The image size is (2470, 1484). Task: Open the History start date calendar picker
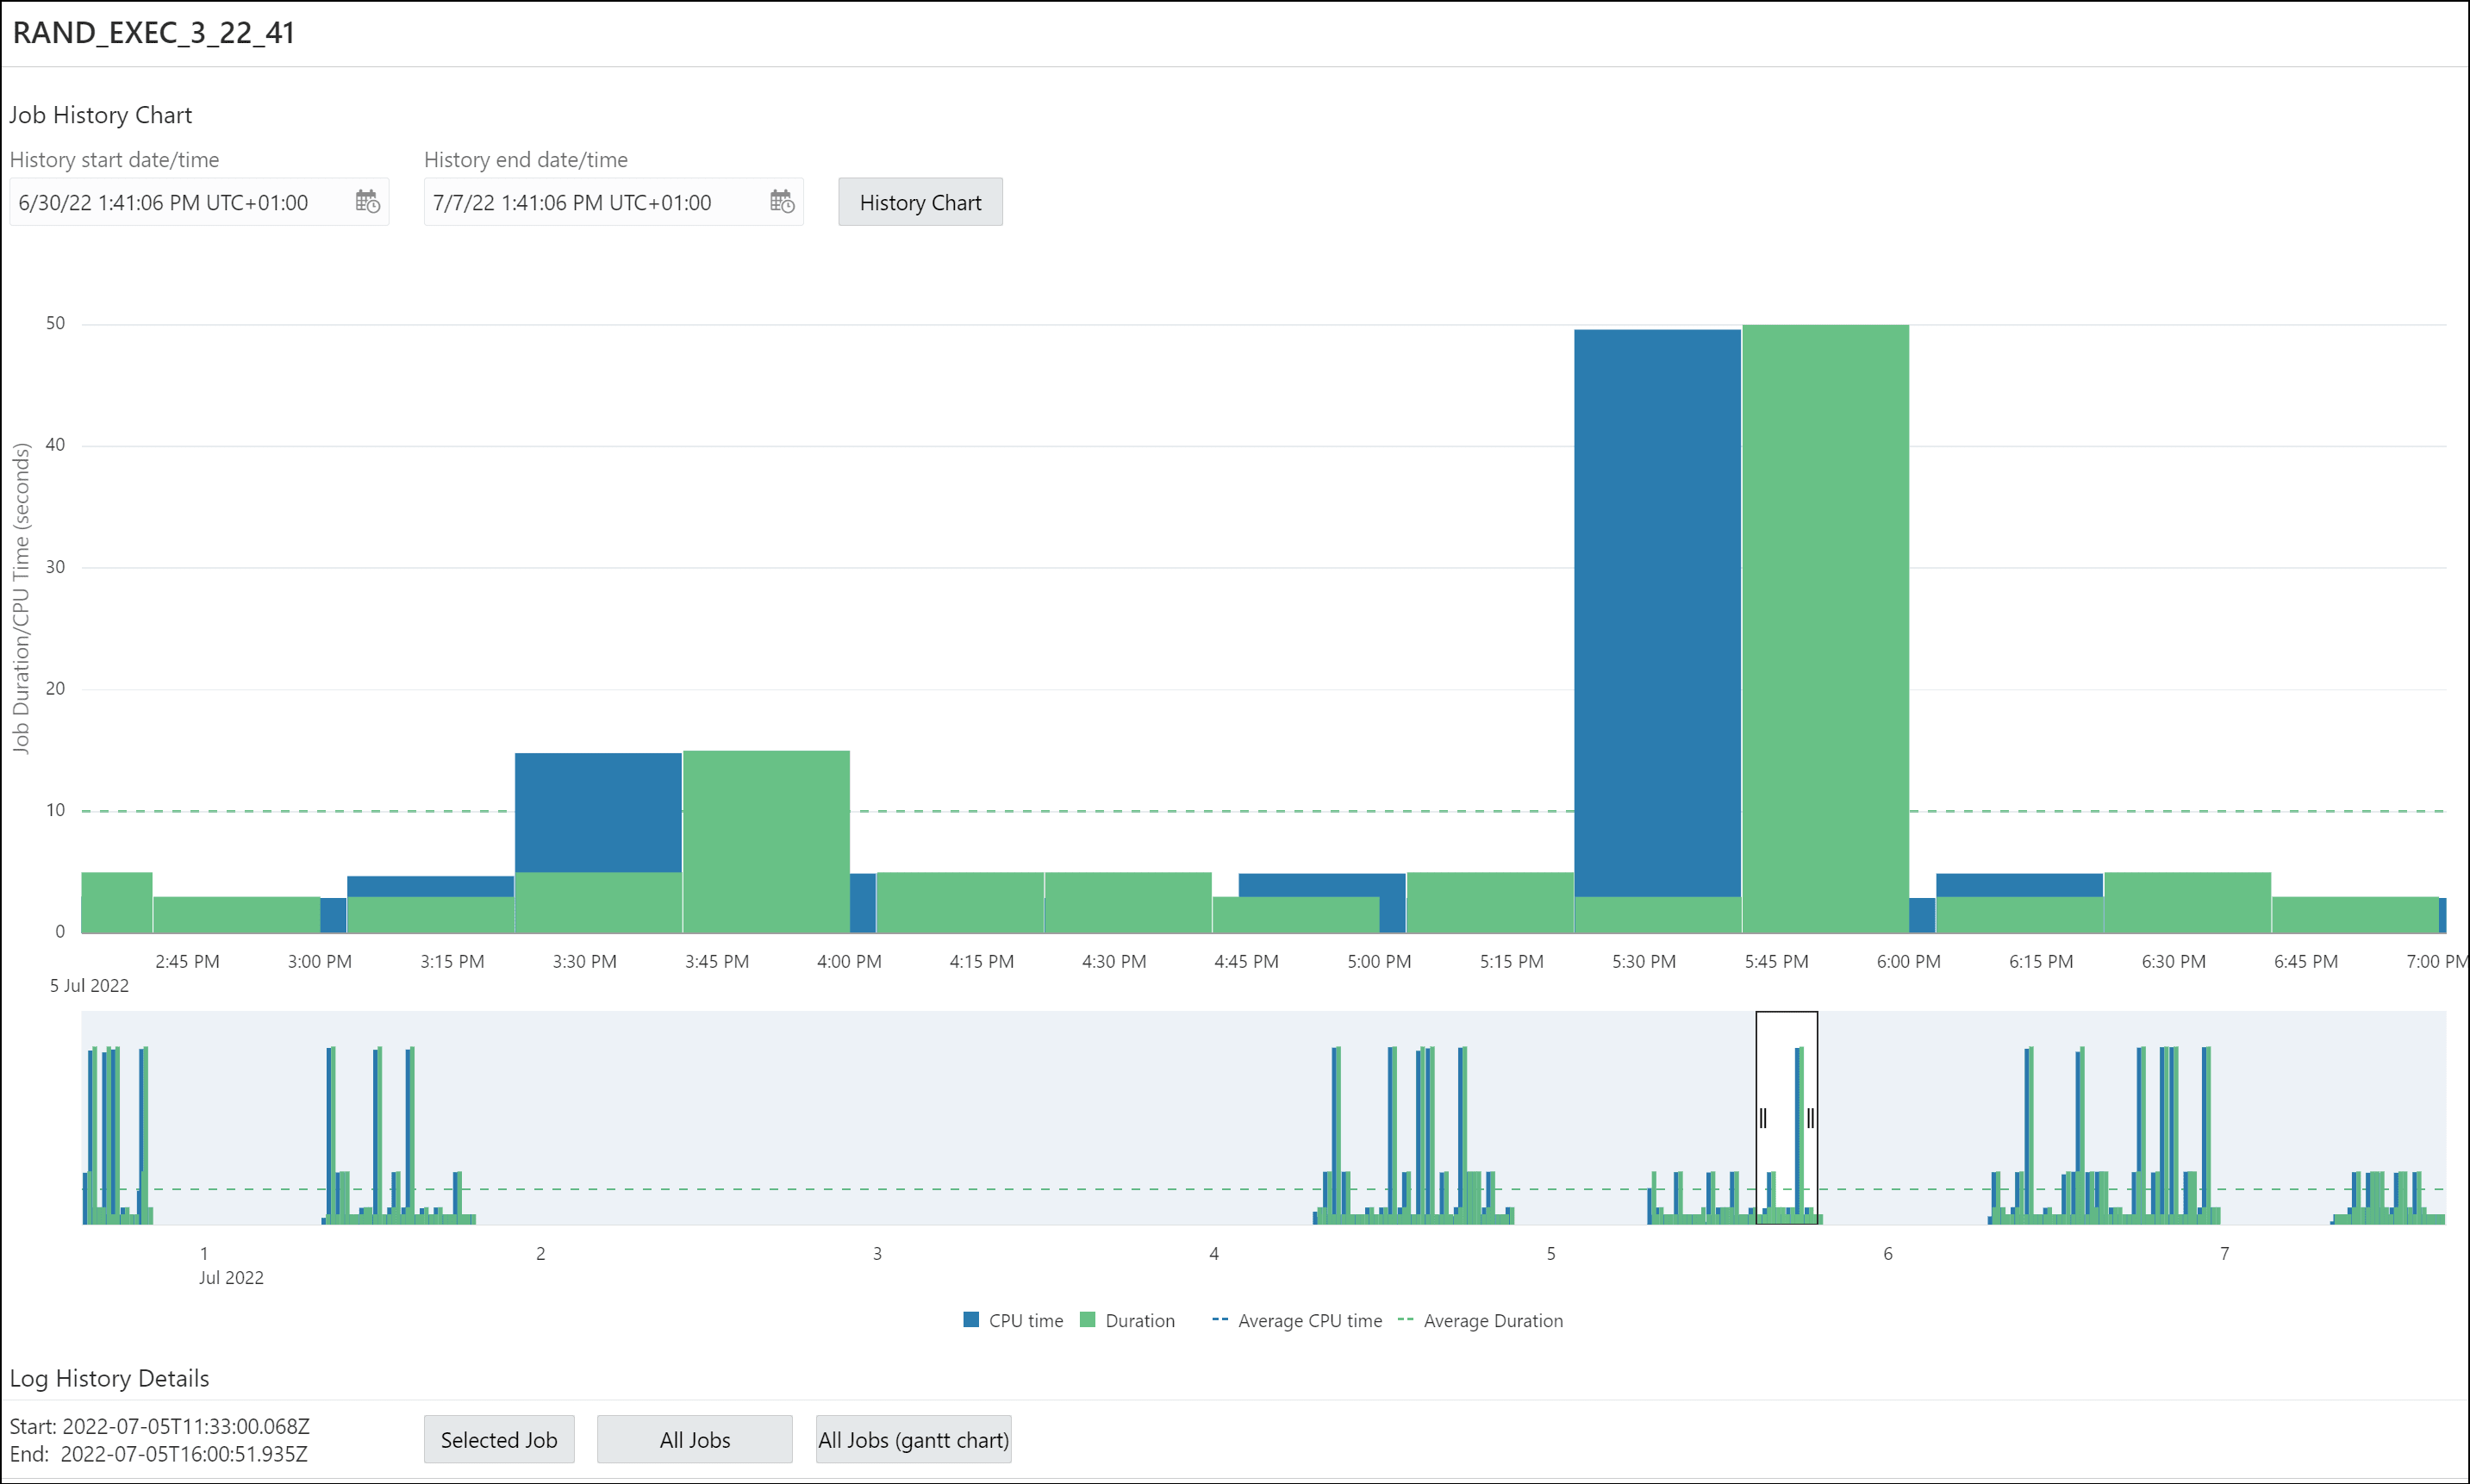[366, 202]
